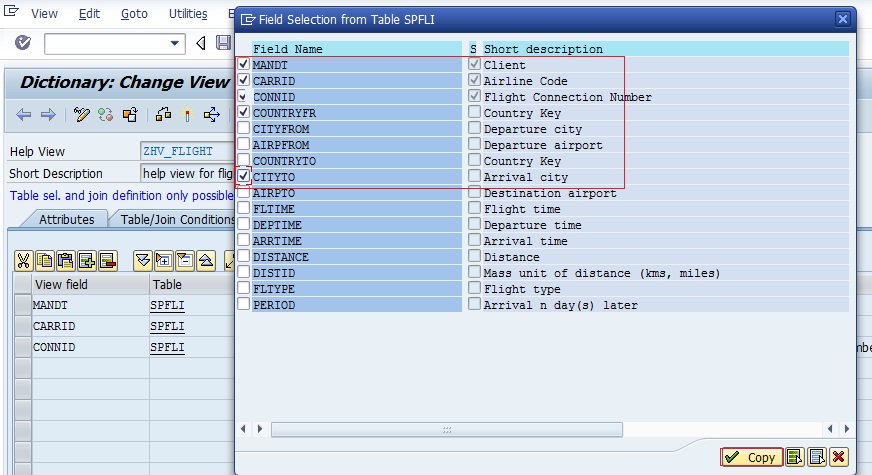
Task: Click the Copy button in dialog
Action: pyautogui.click(x=751, y=457)
